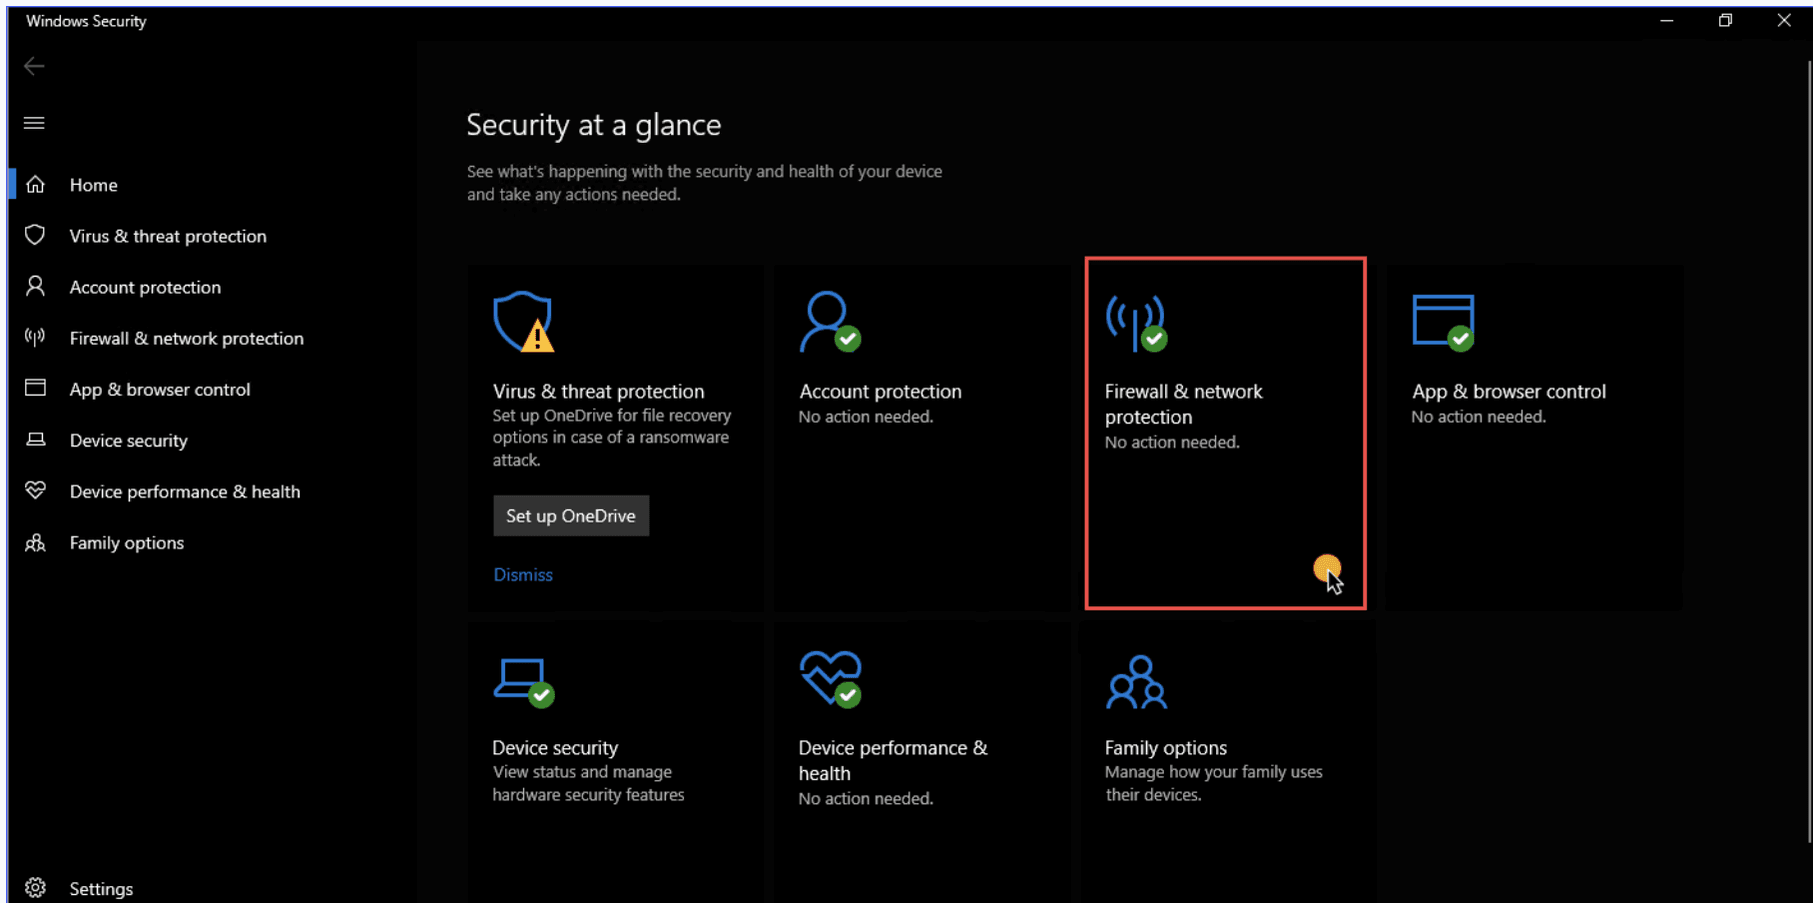Open Virus & threat protection from sidebar
Viewport: 1813px width, 903px height.
[x=167, y=236]
